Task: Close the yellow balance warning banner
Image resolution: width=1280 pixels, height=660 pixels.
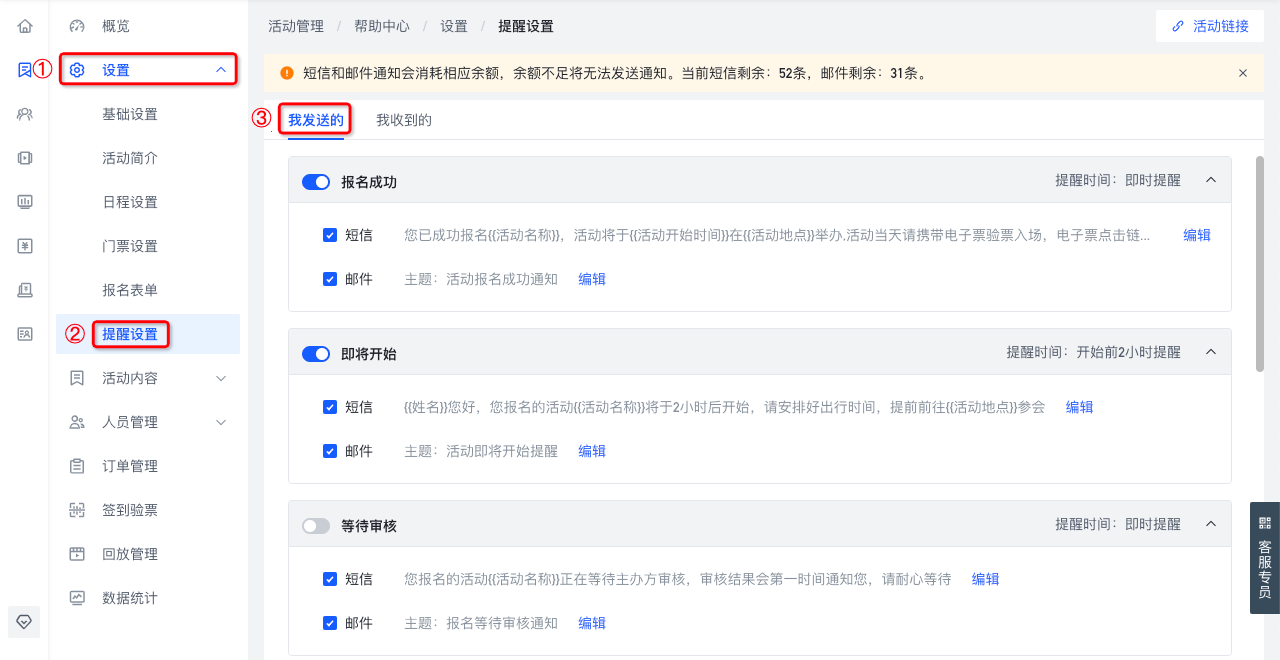Action: (x=1243, y=73)
